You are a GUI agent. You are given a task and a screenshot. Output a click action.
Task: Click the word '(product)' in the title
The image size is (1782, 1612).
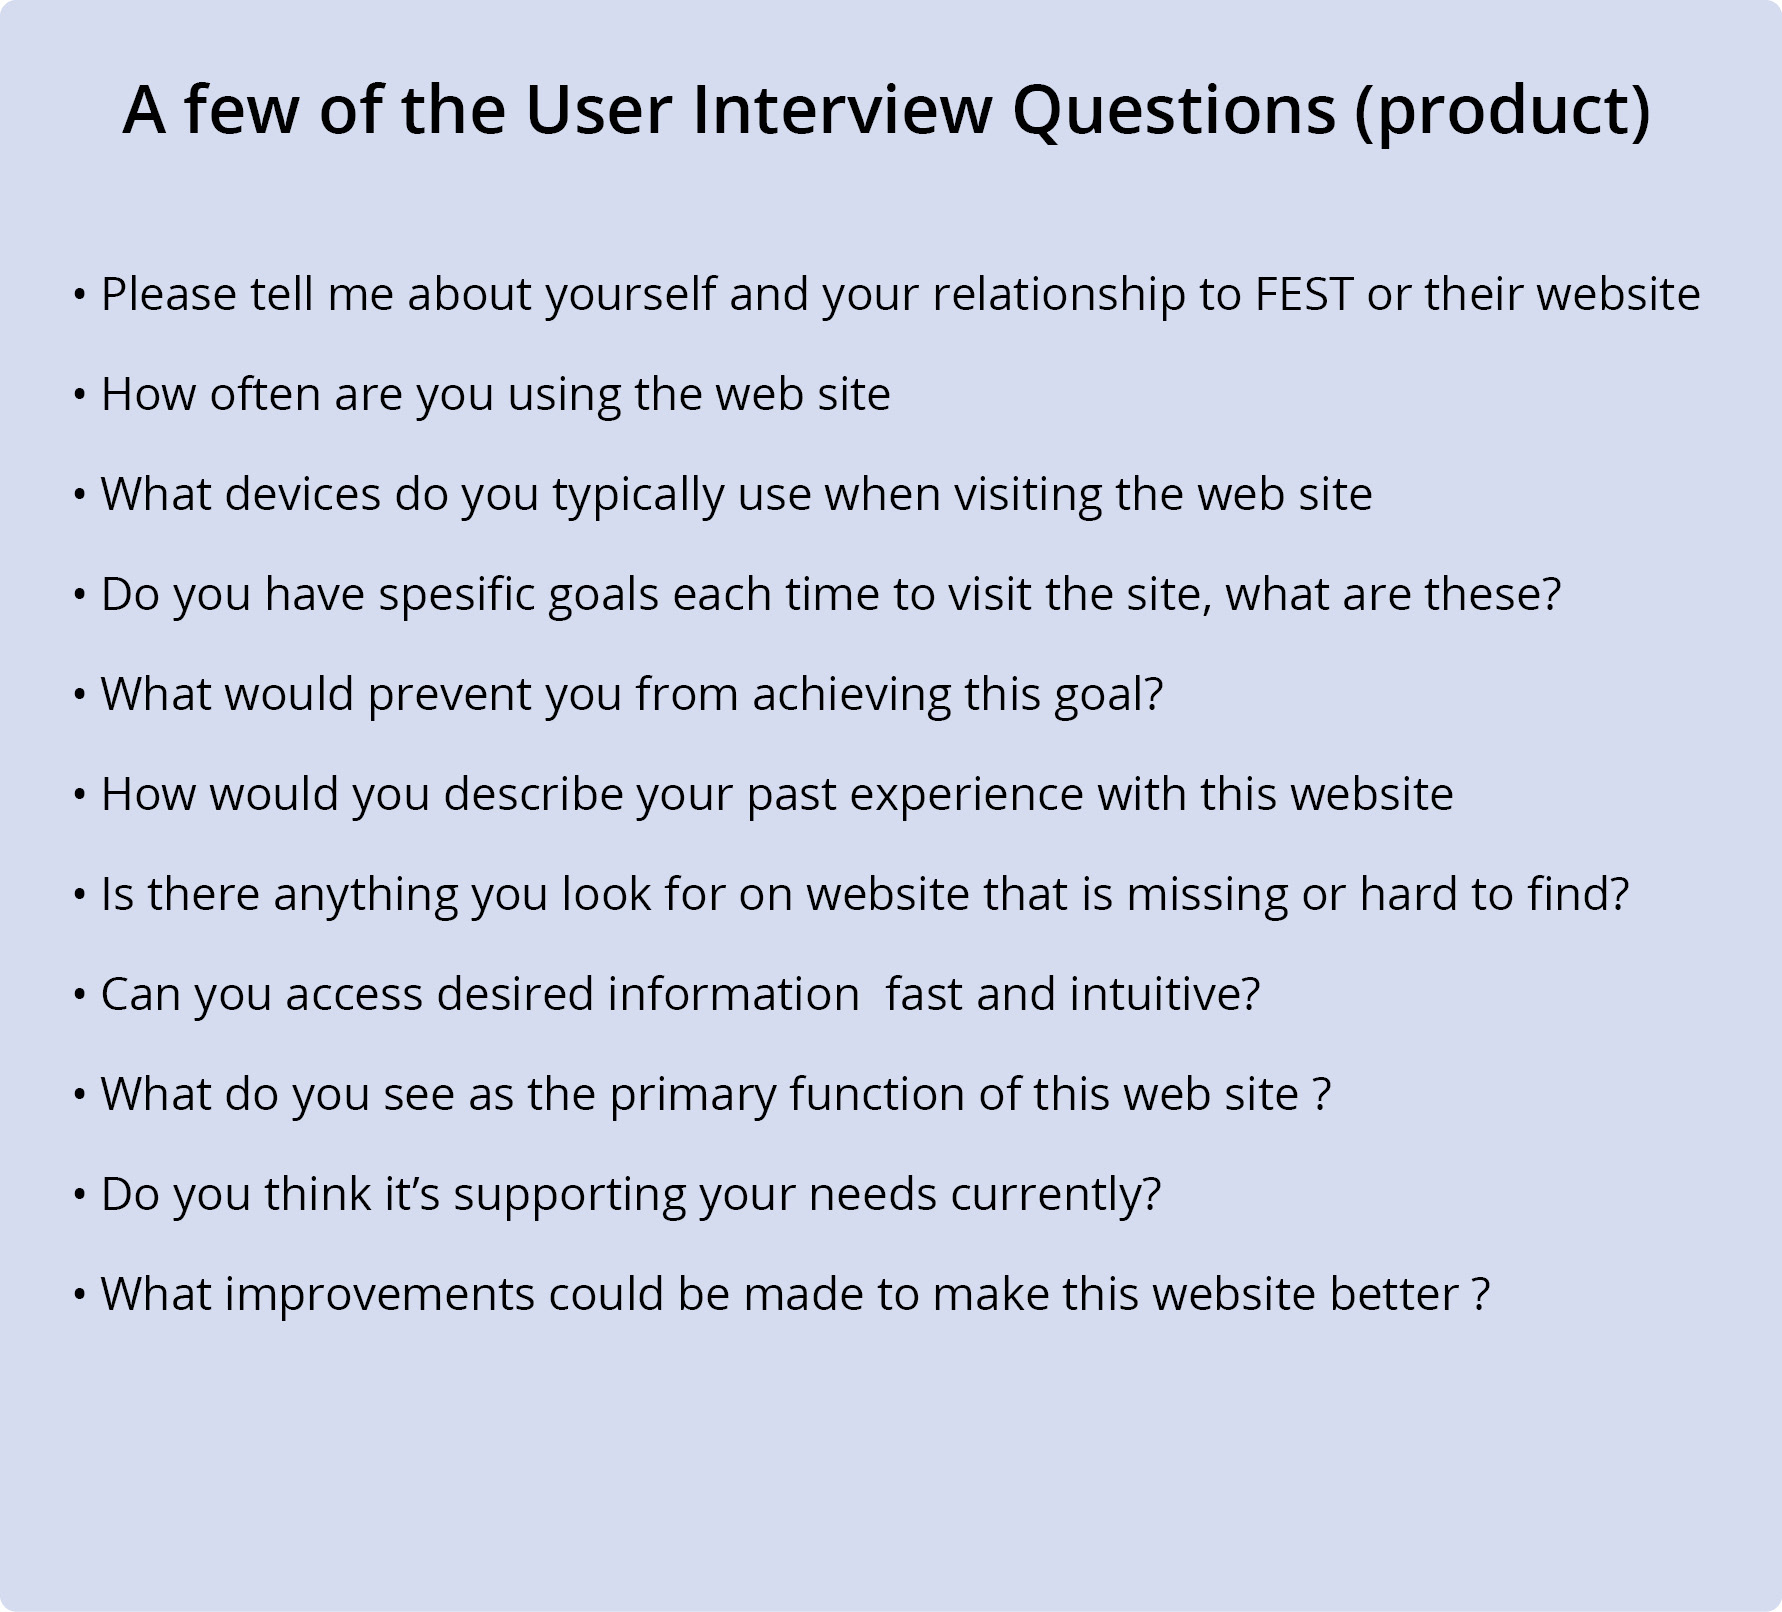coord(1502,112)
